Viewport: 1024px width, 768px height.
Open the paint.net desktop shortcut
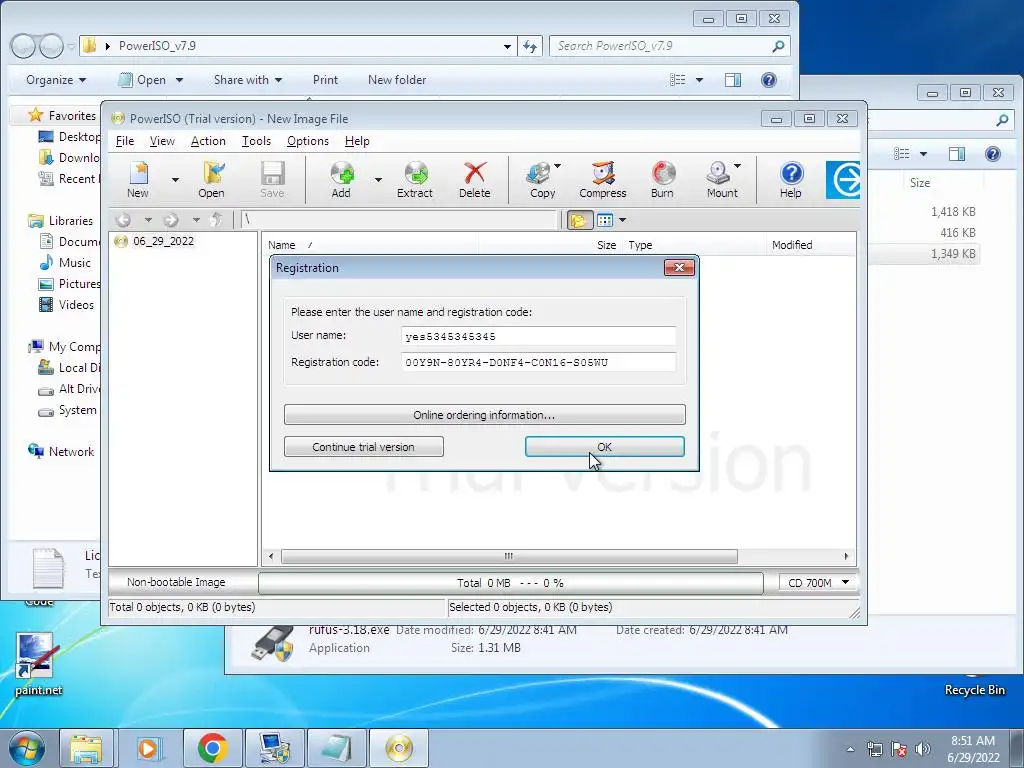coord(39,664)
